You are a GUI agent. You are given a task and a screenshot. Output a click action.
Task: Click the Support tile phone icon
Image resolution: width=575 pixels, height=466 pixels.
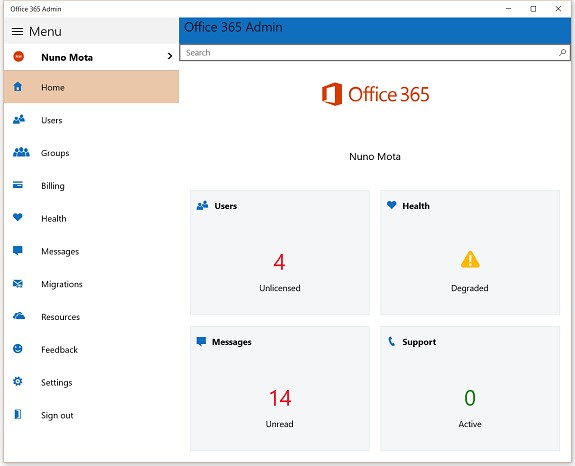[392, 341]
